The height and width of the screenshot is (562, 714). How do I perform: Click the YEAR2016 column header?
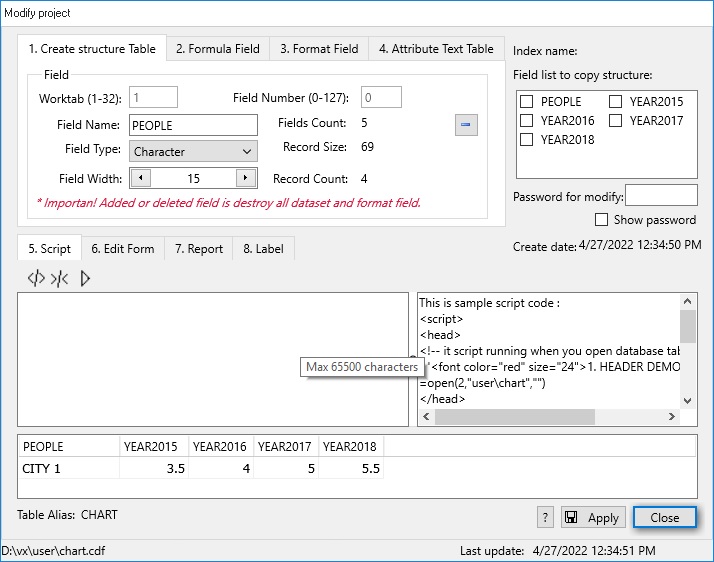tap(221, 446)
